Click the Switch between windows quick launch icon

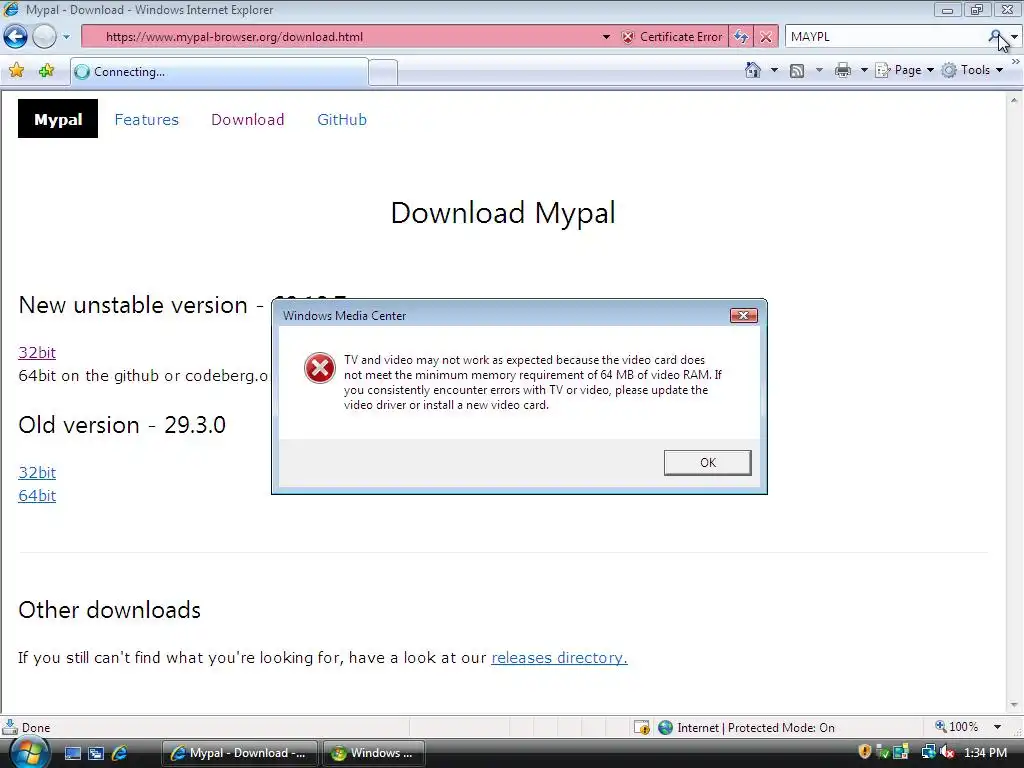[96, 753]
